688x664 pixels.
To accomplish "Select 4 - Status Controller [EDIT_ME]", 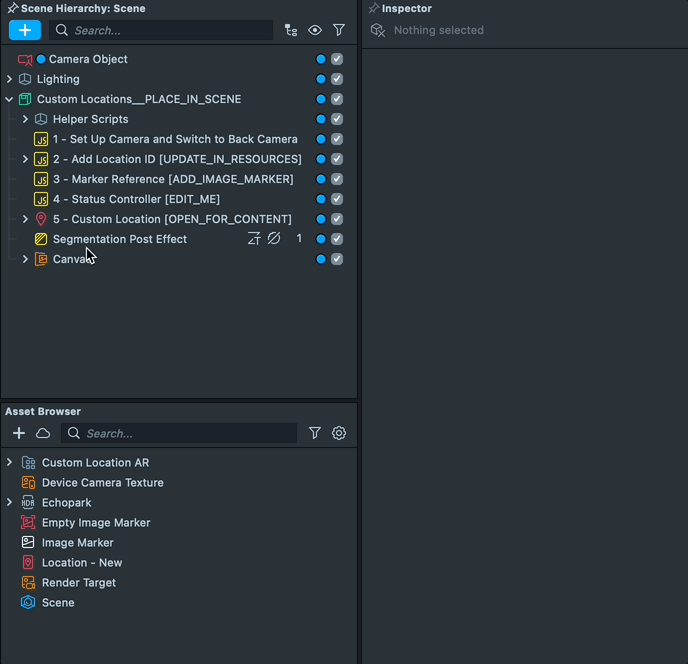I will [x=136, y=199].
